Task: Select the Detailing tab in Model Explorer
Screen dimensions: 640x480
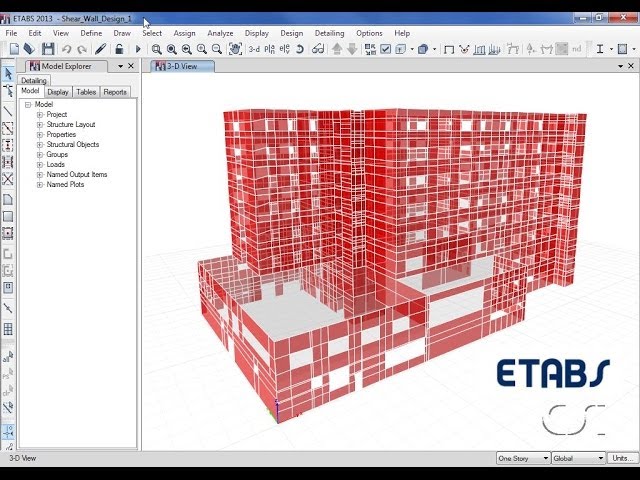Action: [34, 80]
